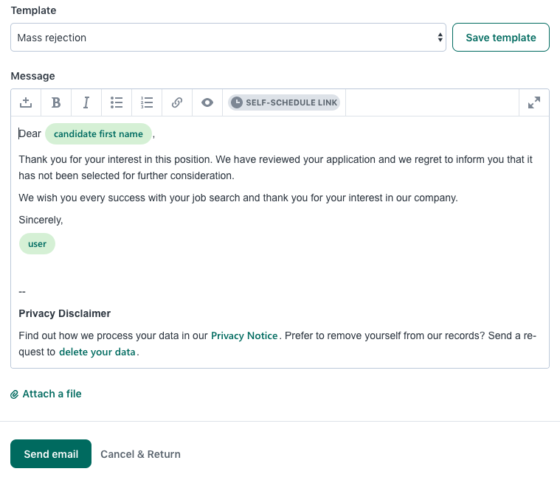560x477 pixels.
Task: Insert a self-schedule link
Action: point(284,102)
